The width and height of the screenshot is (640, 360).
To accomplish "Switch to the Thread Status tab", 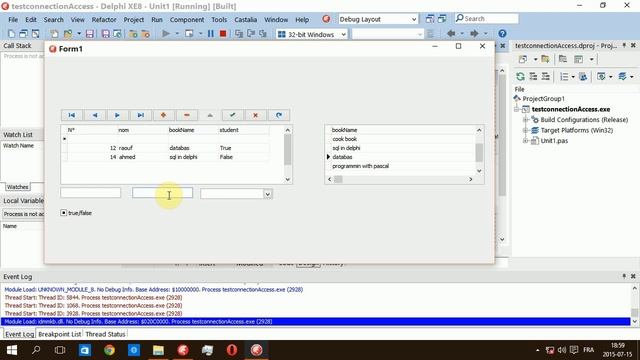I will tap(105, 334).
